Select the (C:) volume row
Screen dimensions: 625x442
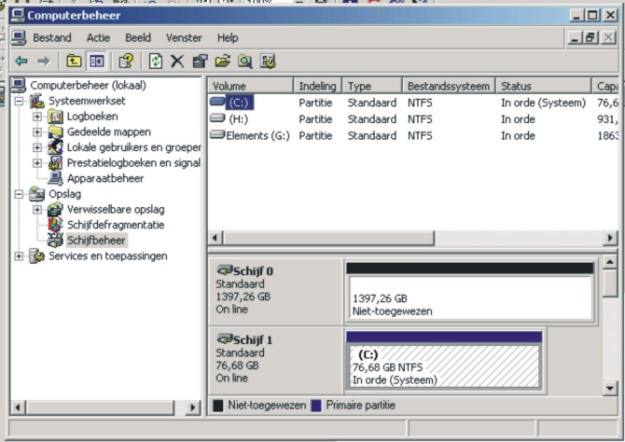[x=413, y=103]
